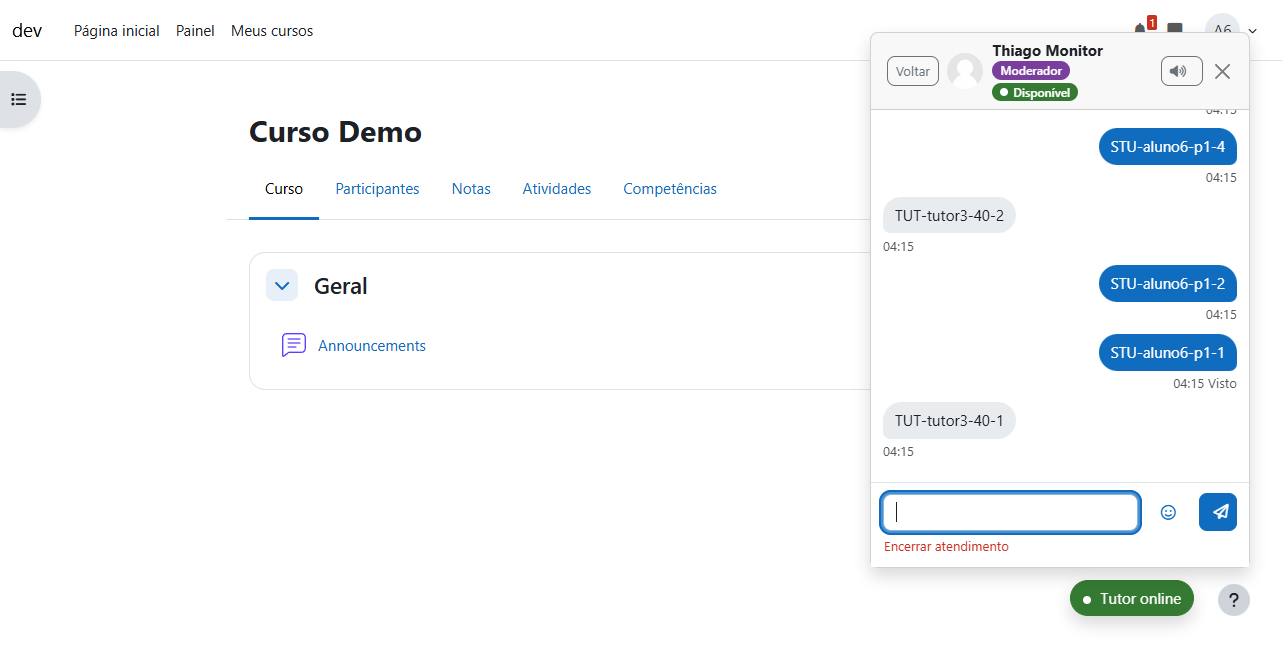Image resolution: width=1282 pixels, height=648 pixels.
Task: Navigate to Meus cursos
Action: point(272,31)
